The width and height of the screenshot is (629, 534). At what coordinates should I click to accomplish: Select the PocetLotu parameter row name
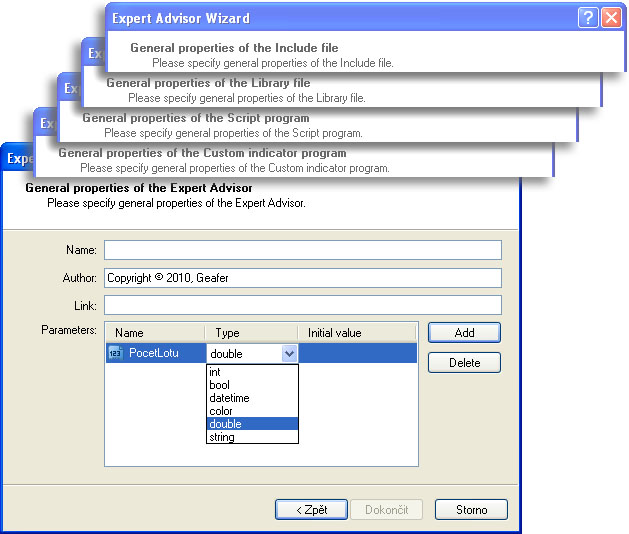pyautogui.click(x=154, y=353)
